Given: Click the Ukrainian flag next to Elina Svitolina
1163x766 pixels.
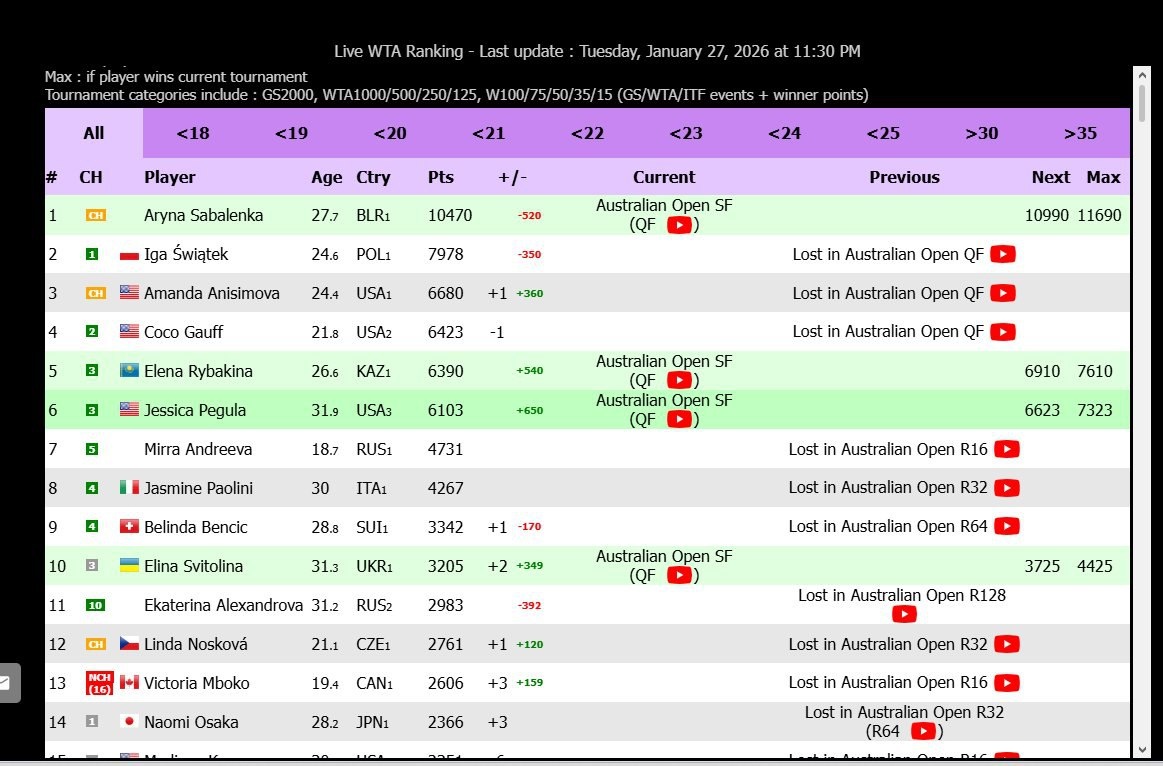Looking at the screenshot, I should [129, 565].
